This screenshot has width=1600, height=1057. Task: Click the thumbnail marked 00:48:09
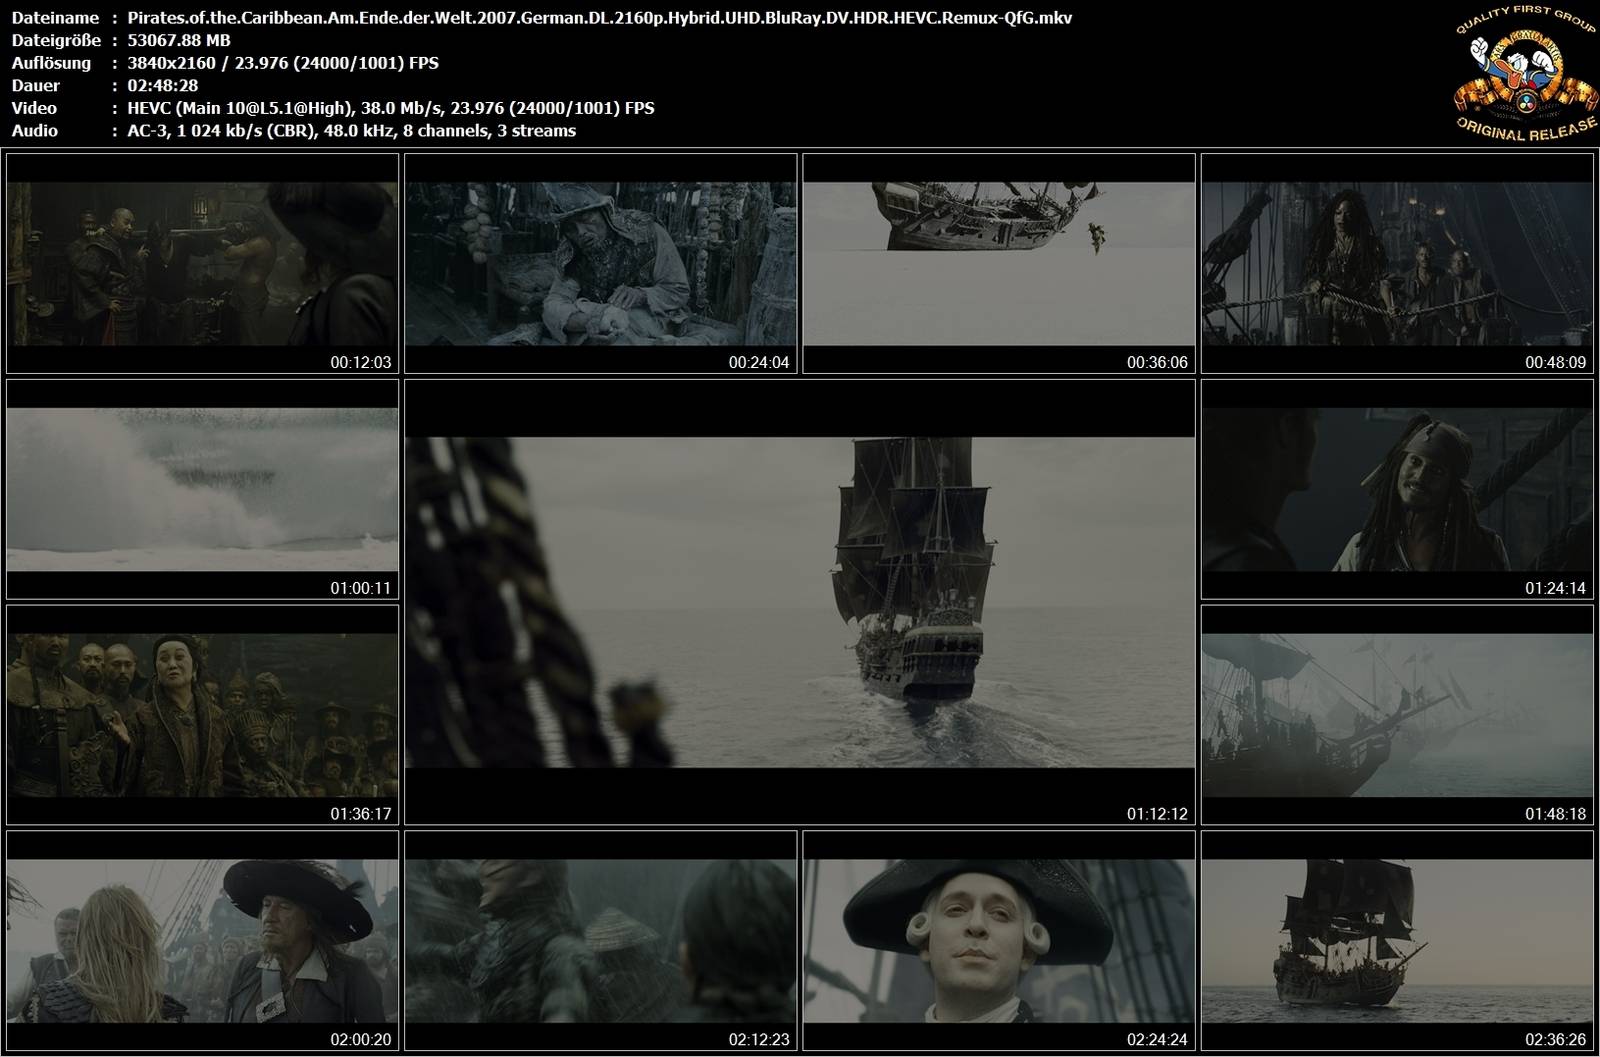(x=1397, y=264)
